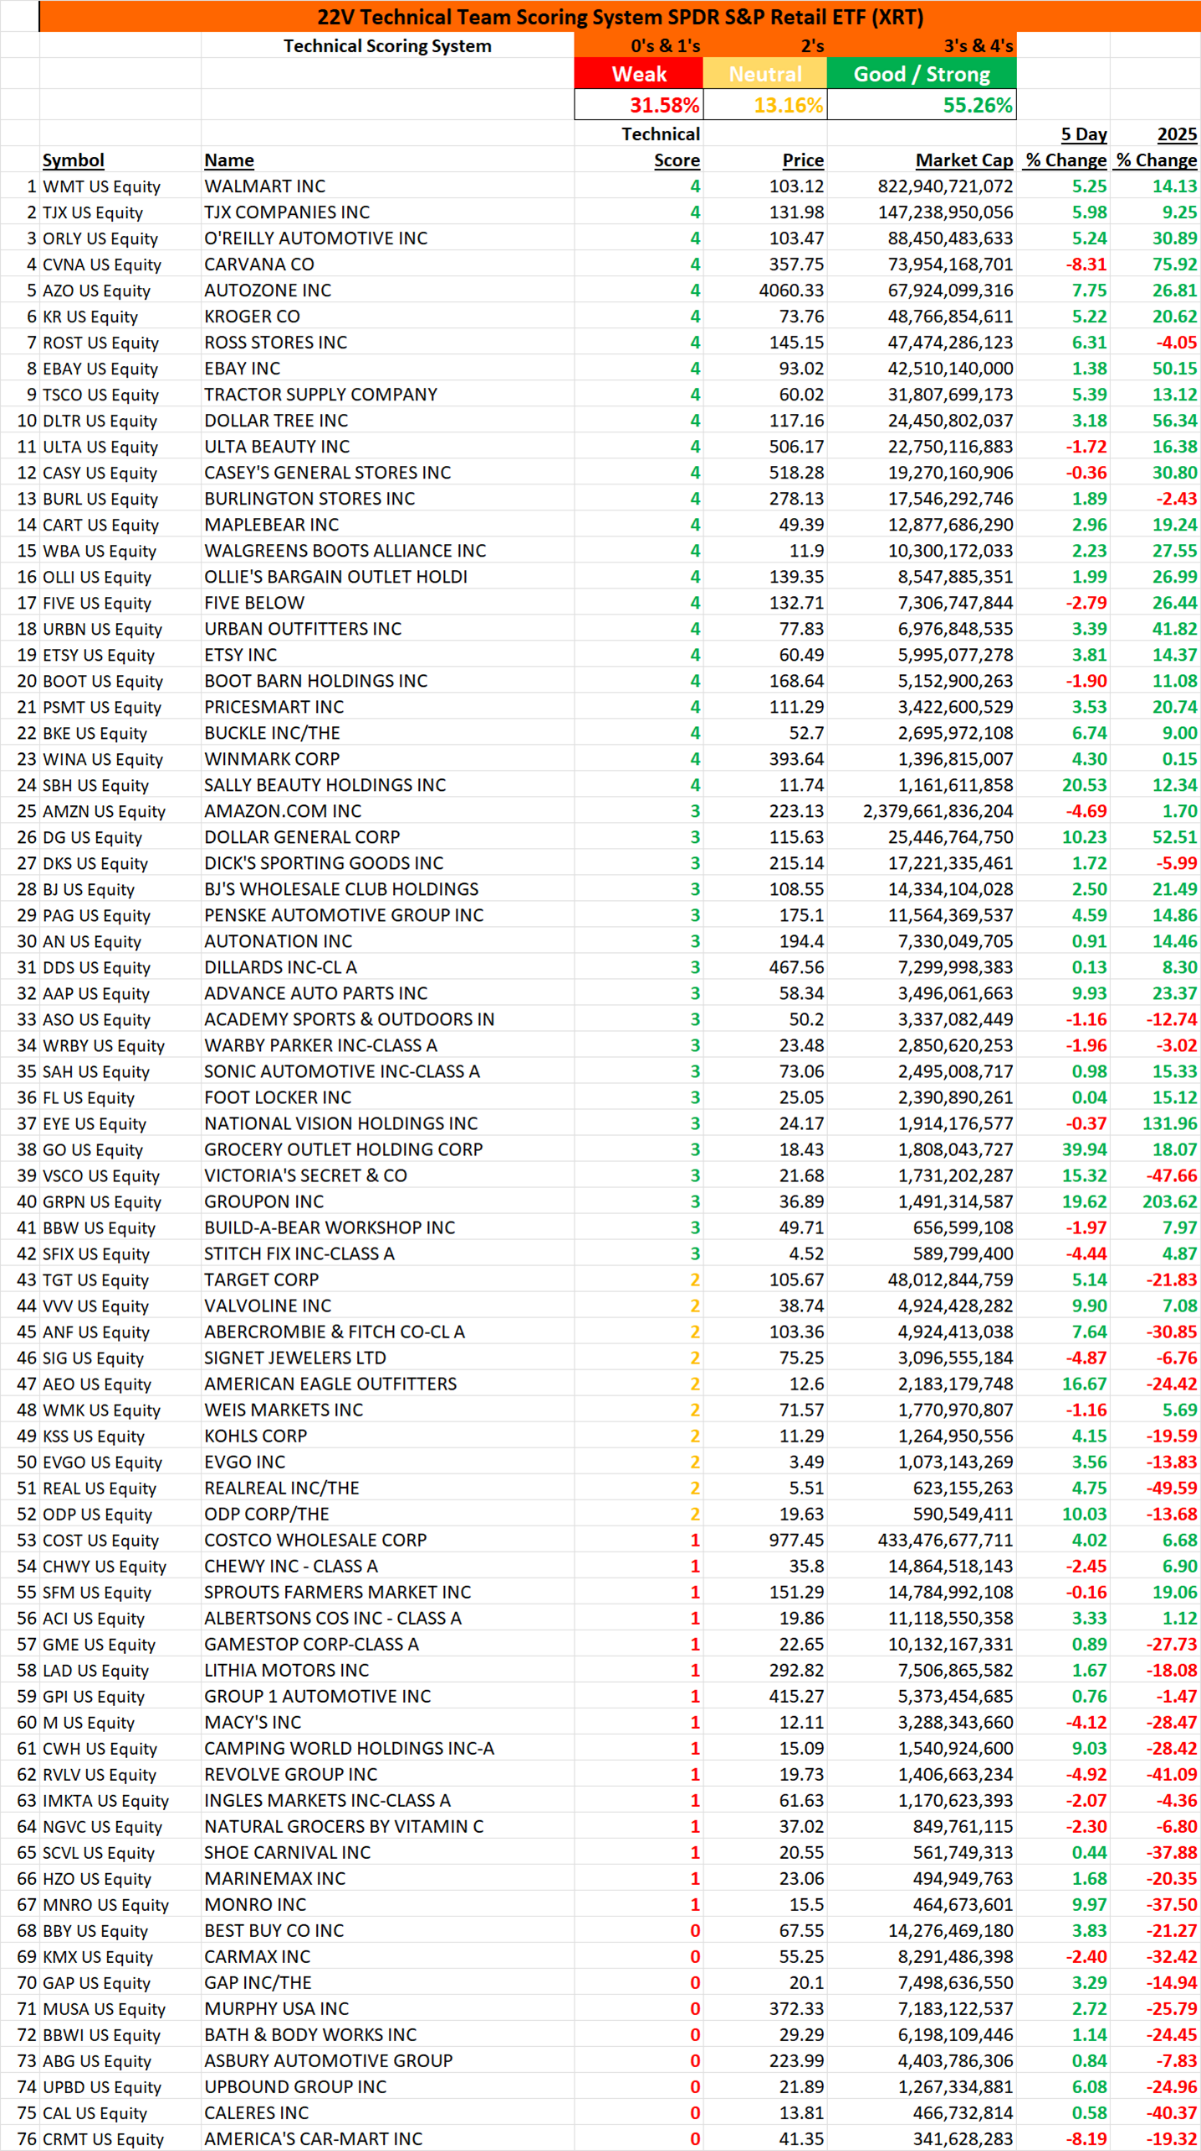Viewport: 1201px width, 2151px height.
Task: Select the orange title banner cell
Action: tap(619, 17)
